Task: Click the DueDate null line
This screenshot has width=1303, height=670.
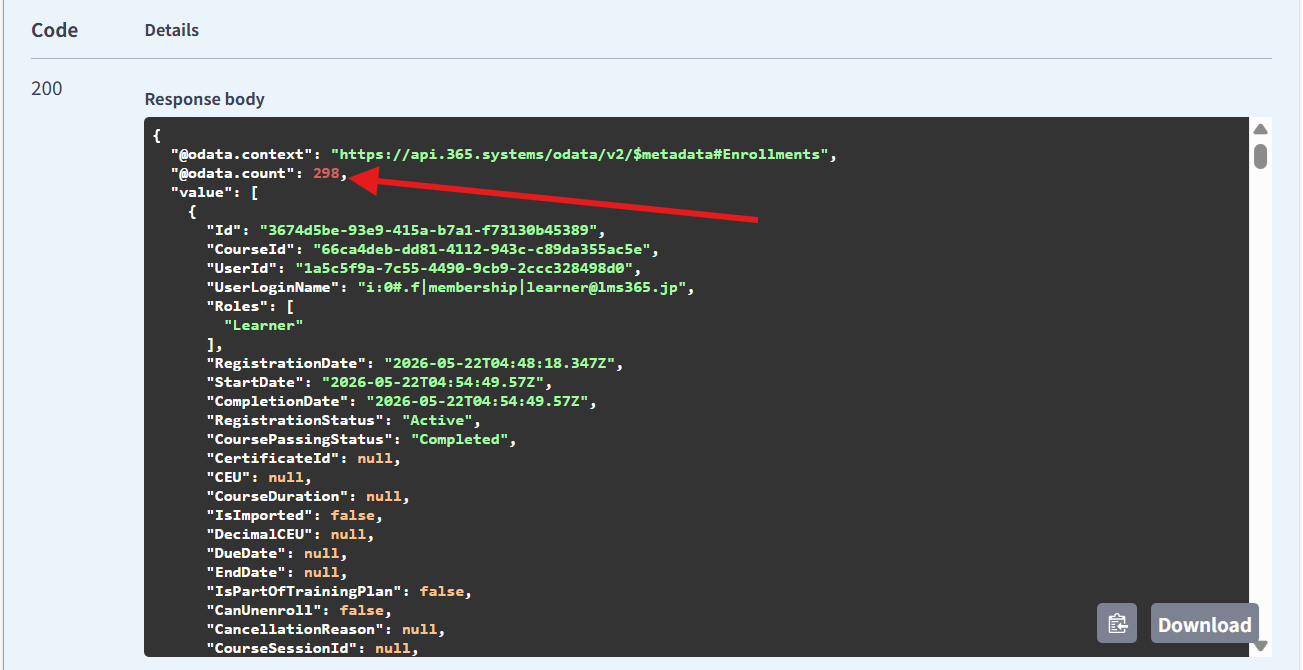Action: tap(277, 553)
